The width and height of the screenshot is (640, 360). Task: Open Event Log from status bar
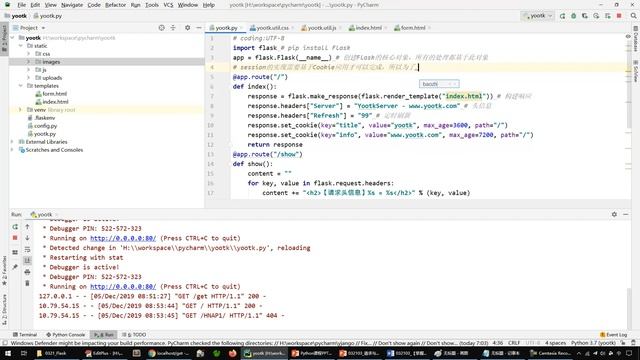point(613,335)
